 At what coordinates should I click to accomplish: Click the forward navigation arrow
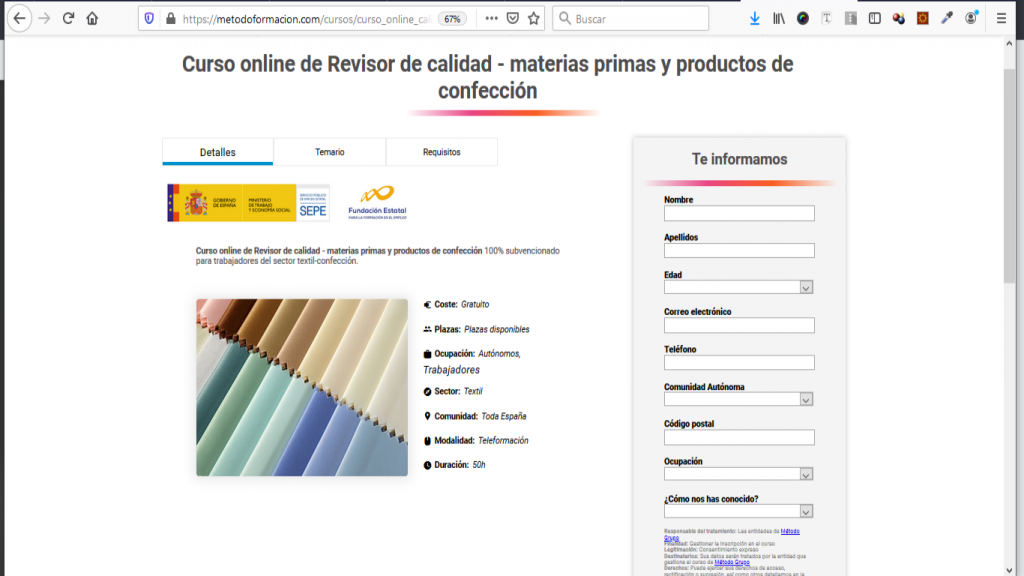pos(44,18)
